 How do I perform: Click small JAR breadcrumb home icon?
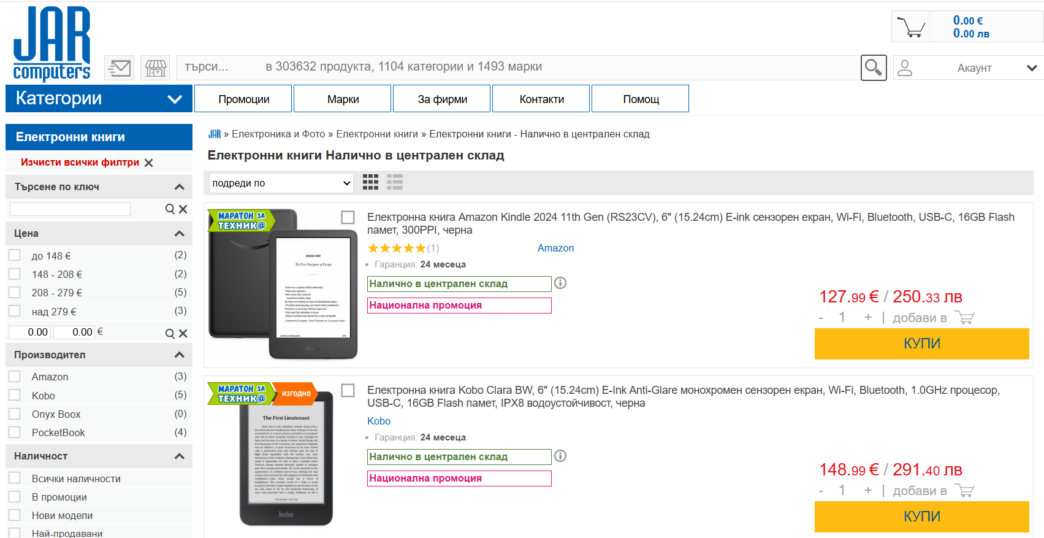[214, 134]
